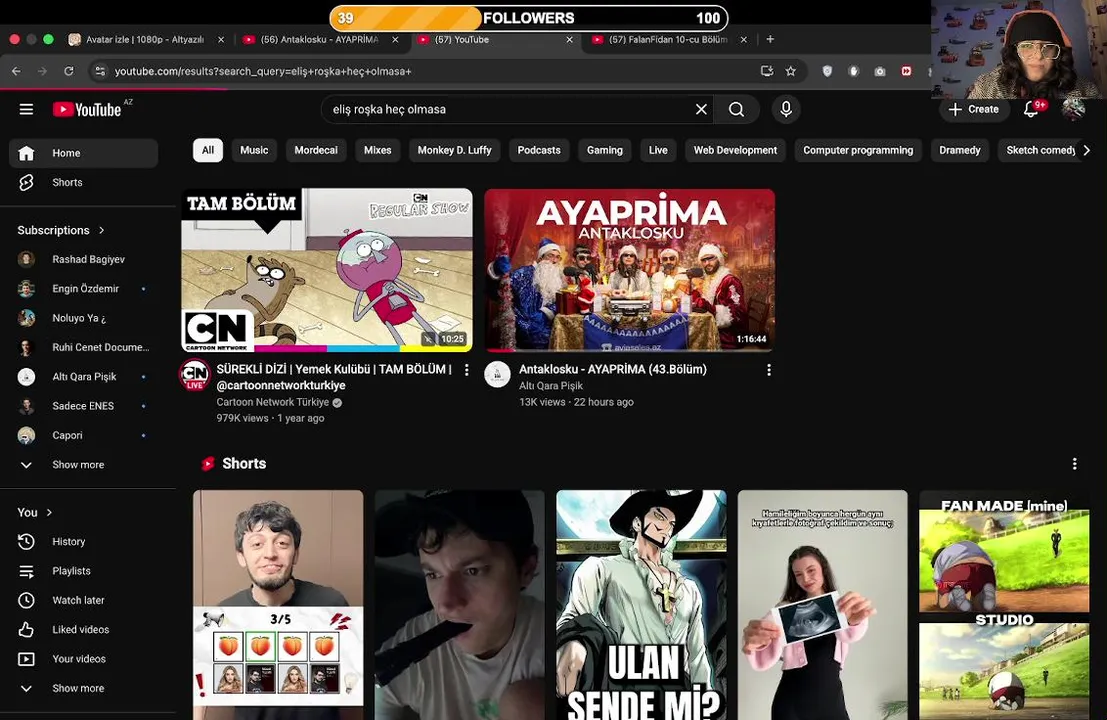Play AYAPRİMA Antaklosku video thumbnail
Image resolution: width=1107 pixels, height=720 pixels.
[x=630, y=270]
